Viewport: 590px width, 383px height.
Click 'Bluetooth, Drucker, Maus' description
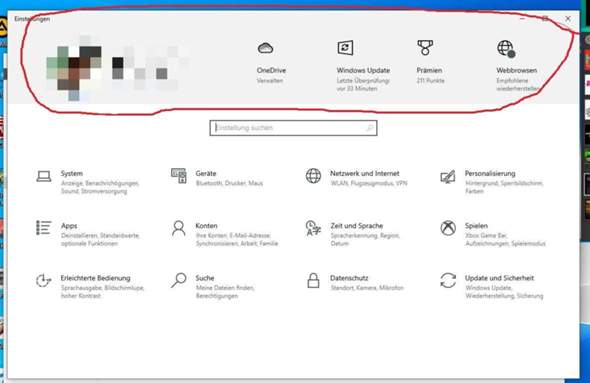(229, 183)
